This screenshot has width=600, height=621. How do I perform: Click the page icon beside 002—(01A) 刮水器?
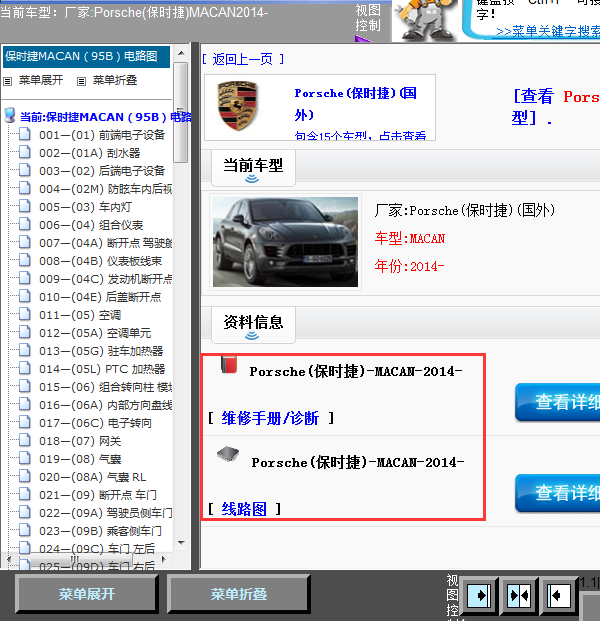coord(25,152)
